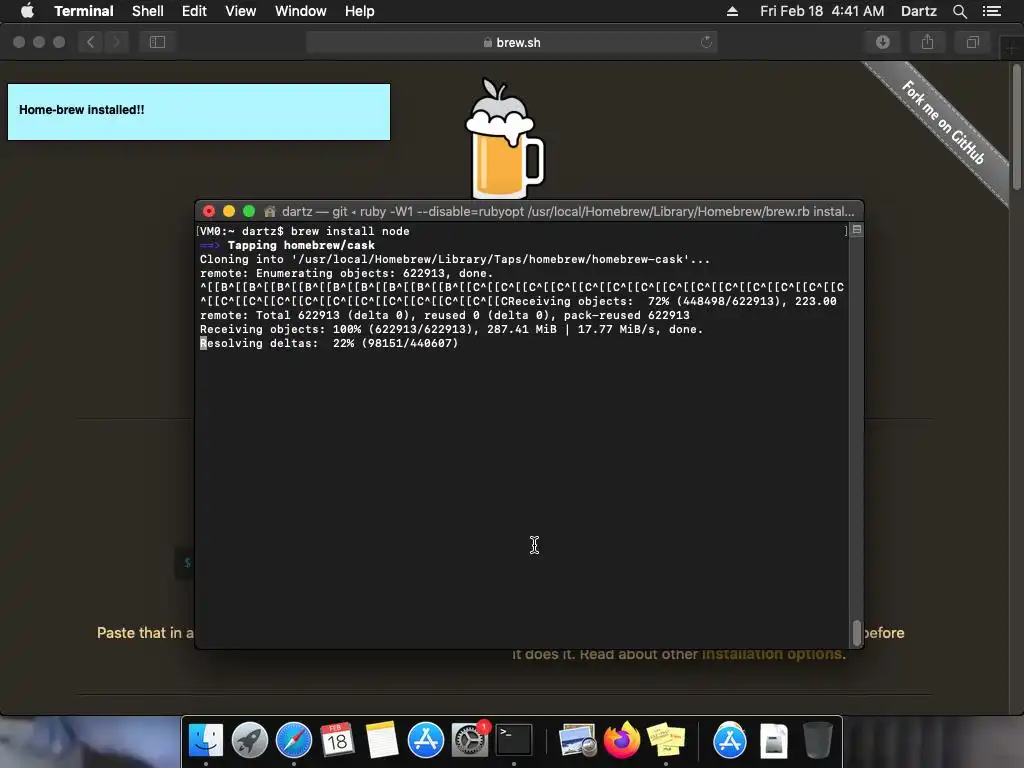This screenshot has height=768, width=1024.
Task: Open Terminal from the Dock
Action: point(514,741)
